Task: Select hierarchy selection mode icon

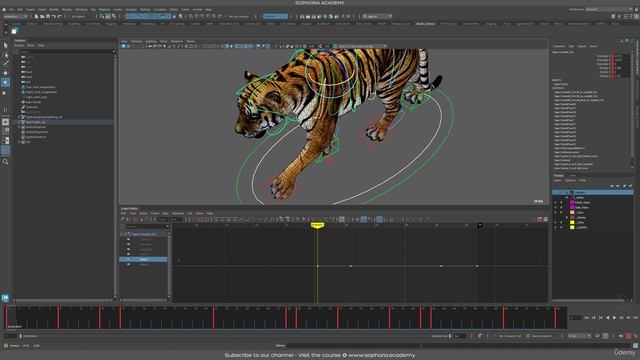Action: pyautogui.click(x=102, y=16)
